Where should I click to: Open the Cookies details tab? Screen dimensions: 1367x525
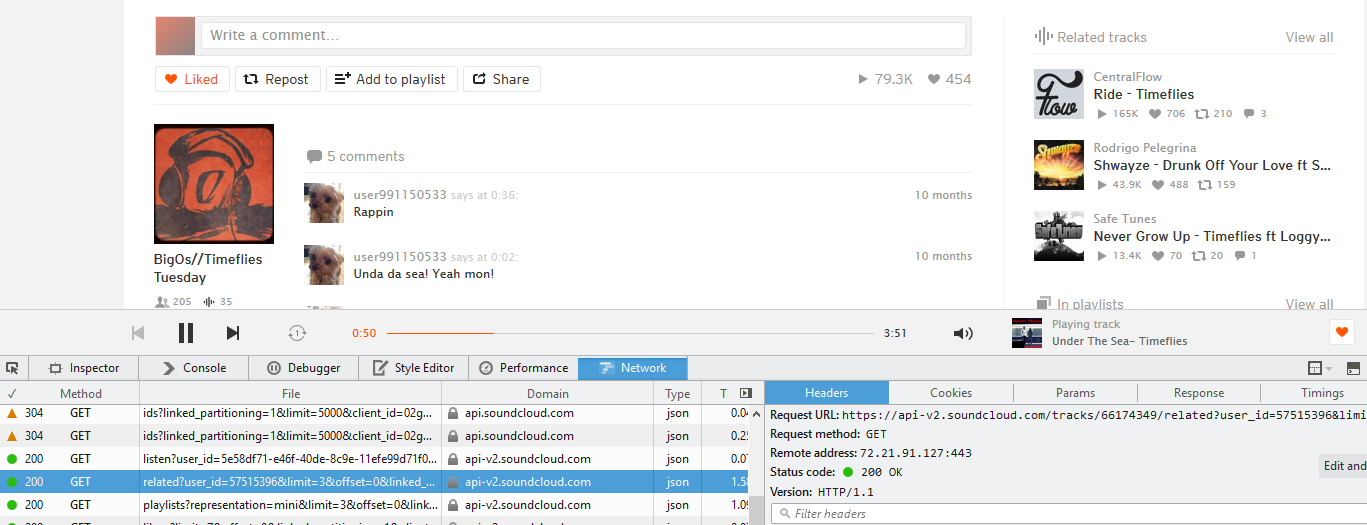coord(951,393)
